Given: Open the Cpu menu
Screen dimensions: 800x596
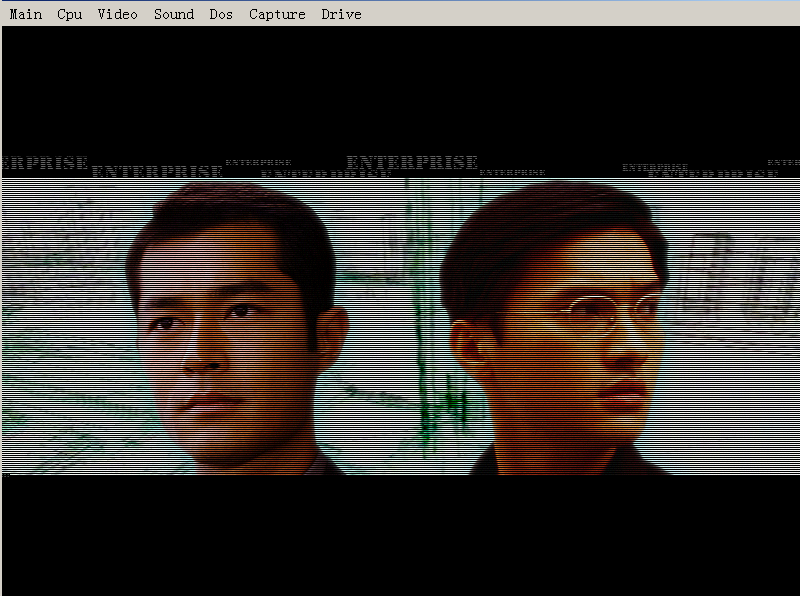Looking at the screenshot, I should pos(70,14).
